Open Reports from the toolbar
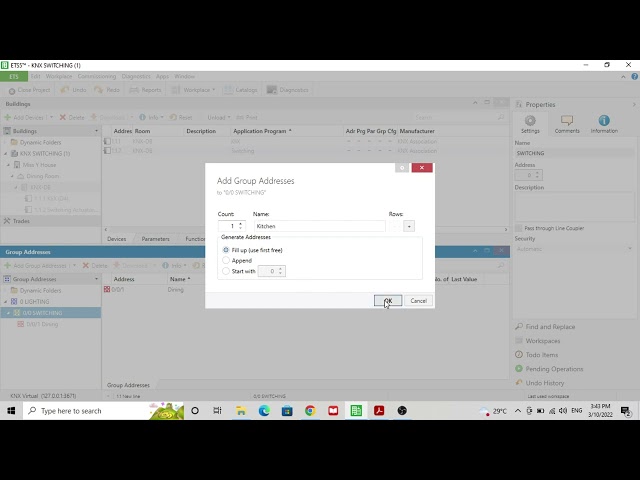Viewport: 640px width, 480px height. (145, 90)
